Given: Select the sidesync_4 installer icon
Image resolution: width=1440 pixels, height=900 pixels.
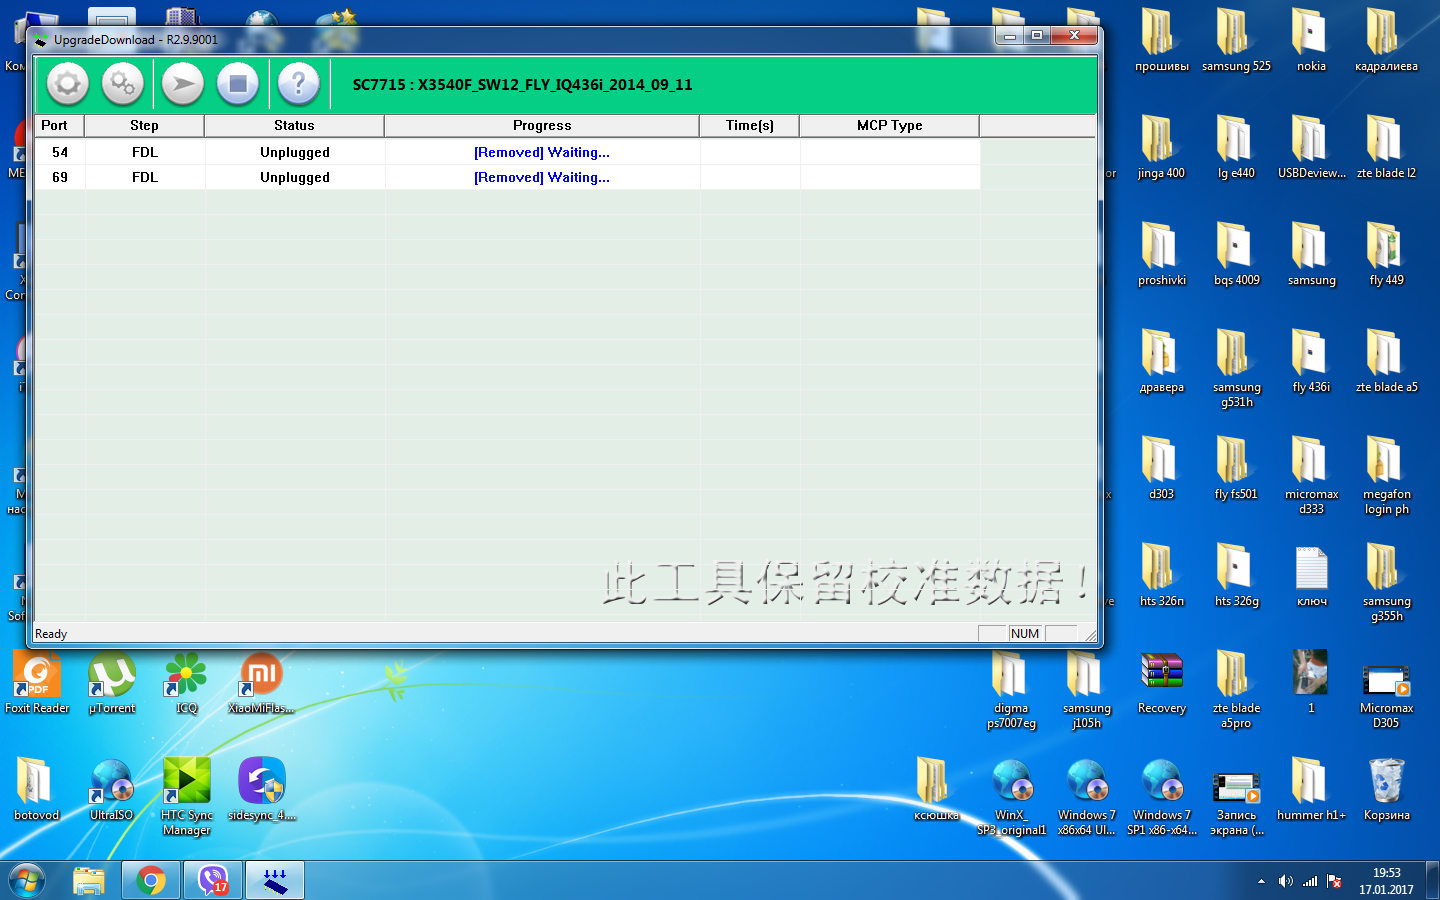Looking at the screenshot, I should (261, 790).
